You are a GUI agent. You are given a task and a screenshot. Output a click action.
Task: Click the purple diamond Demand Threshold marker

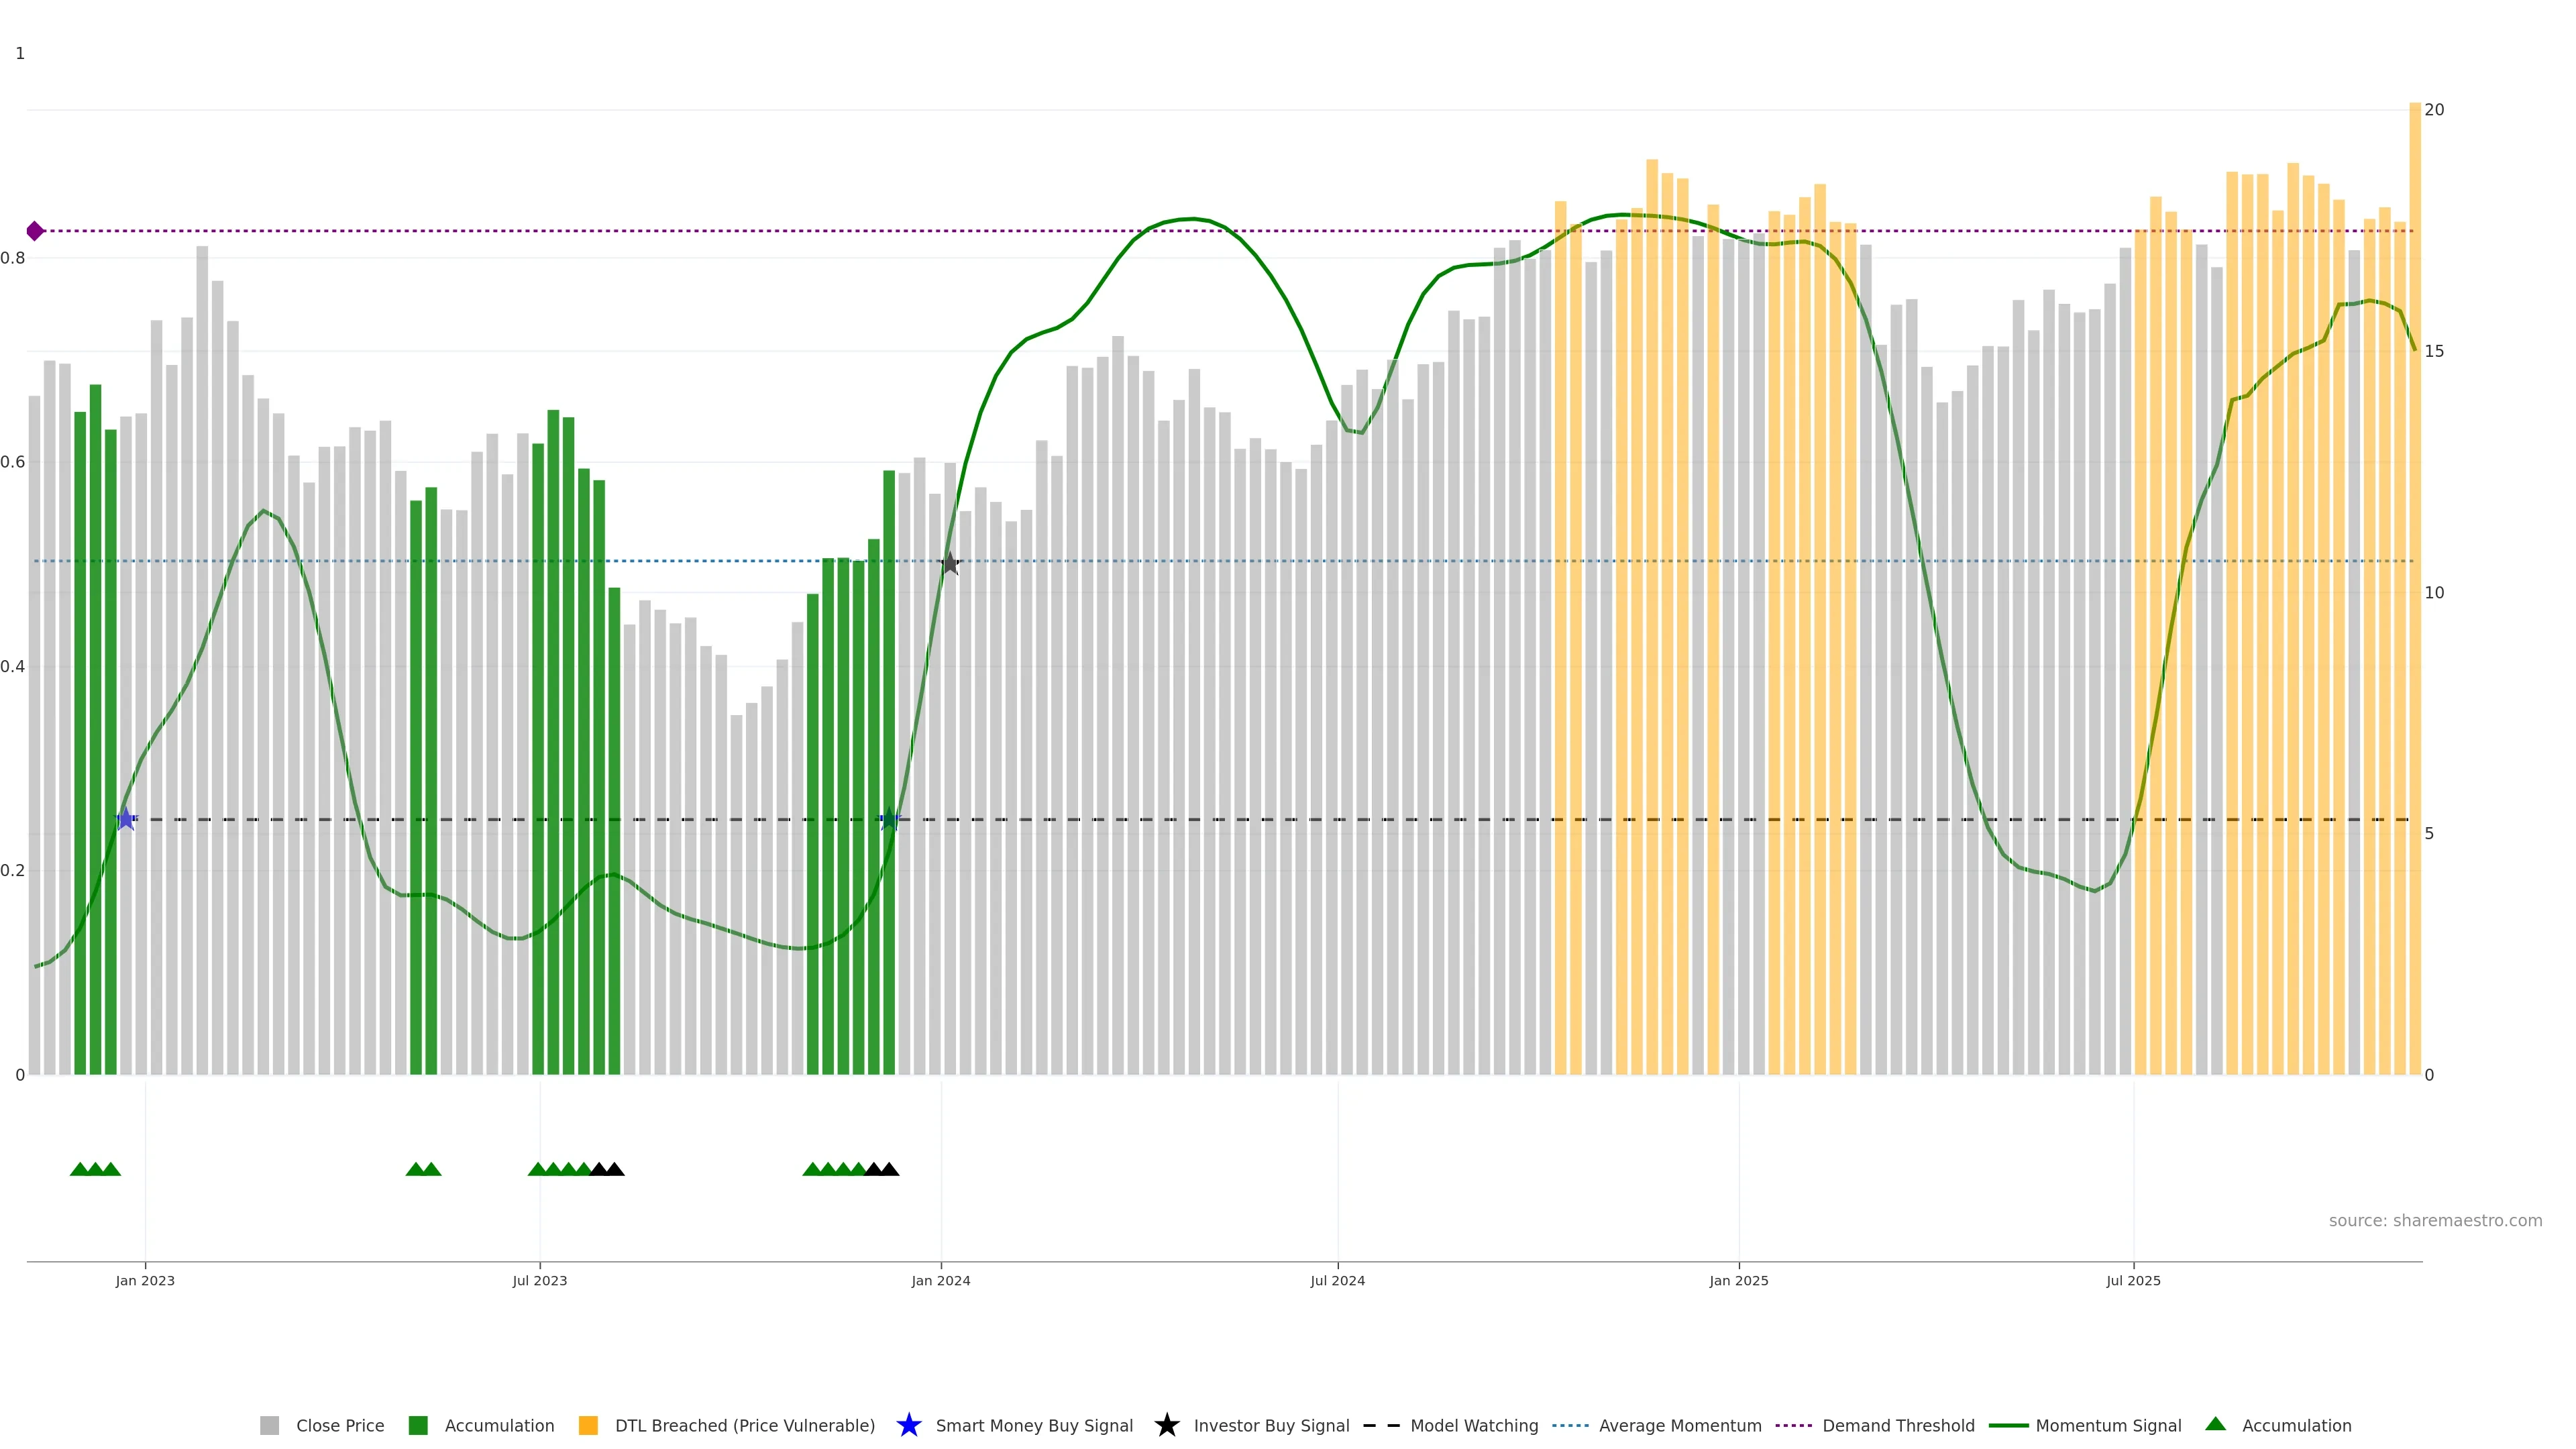coord(35,231)
